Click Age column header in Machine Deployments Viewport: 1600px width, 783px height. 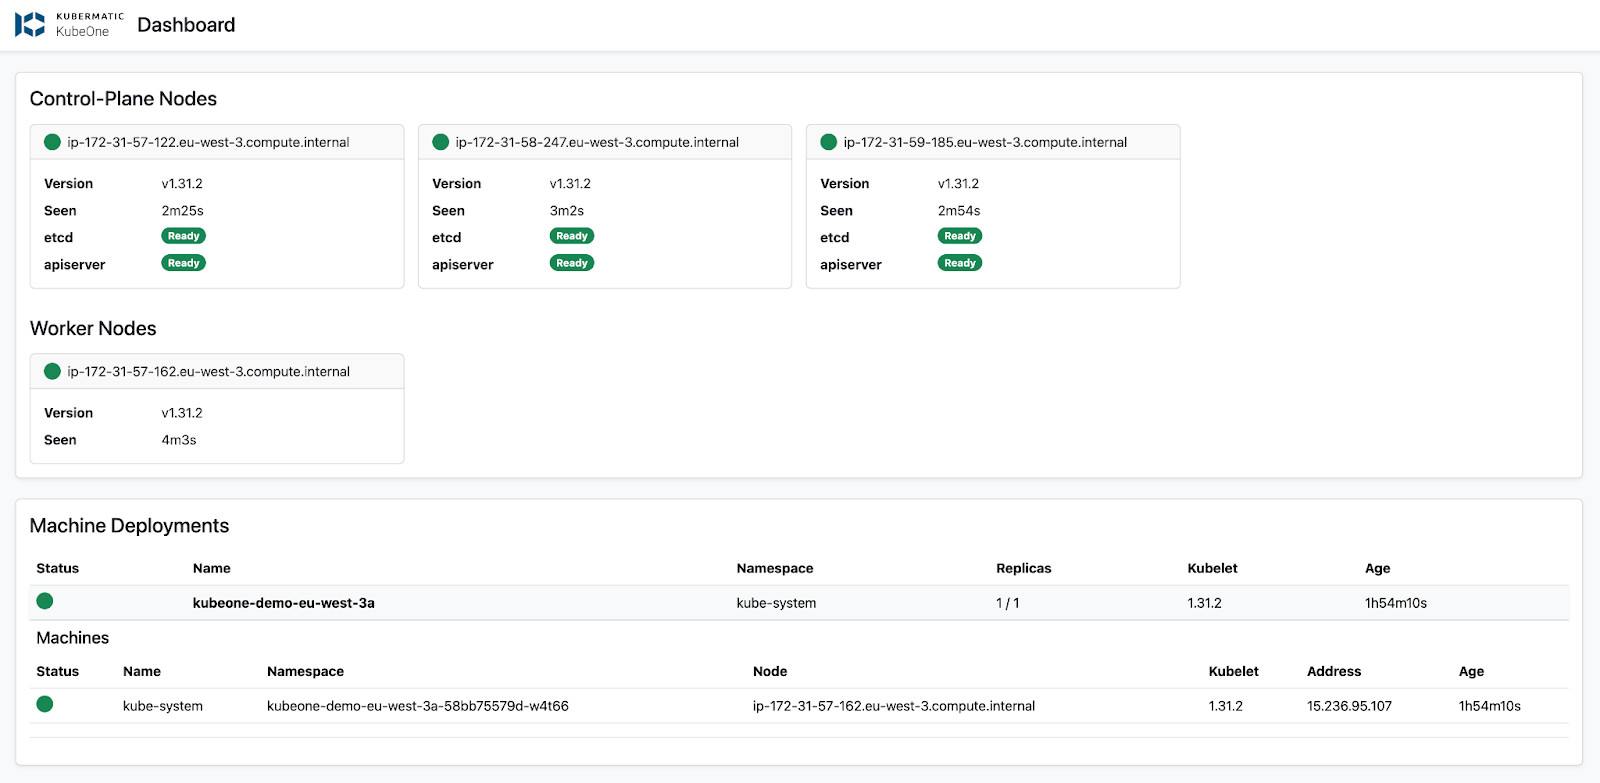1378,568
